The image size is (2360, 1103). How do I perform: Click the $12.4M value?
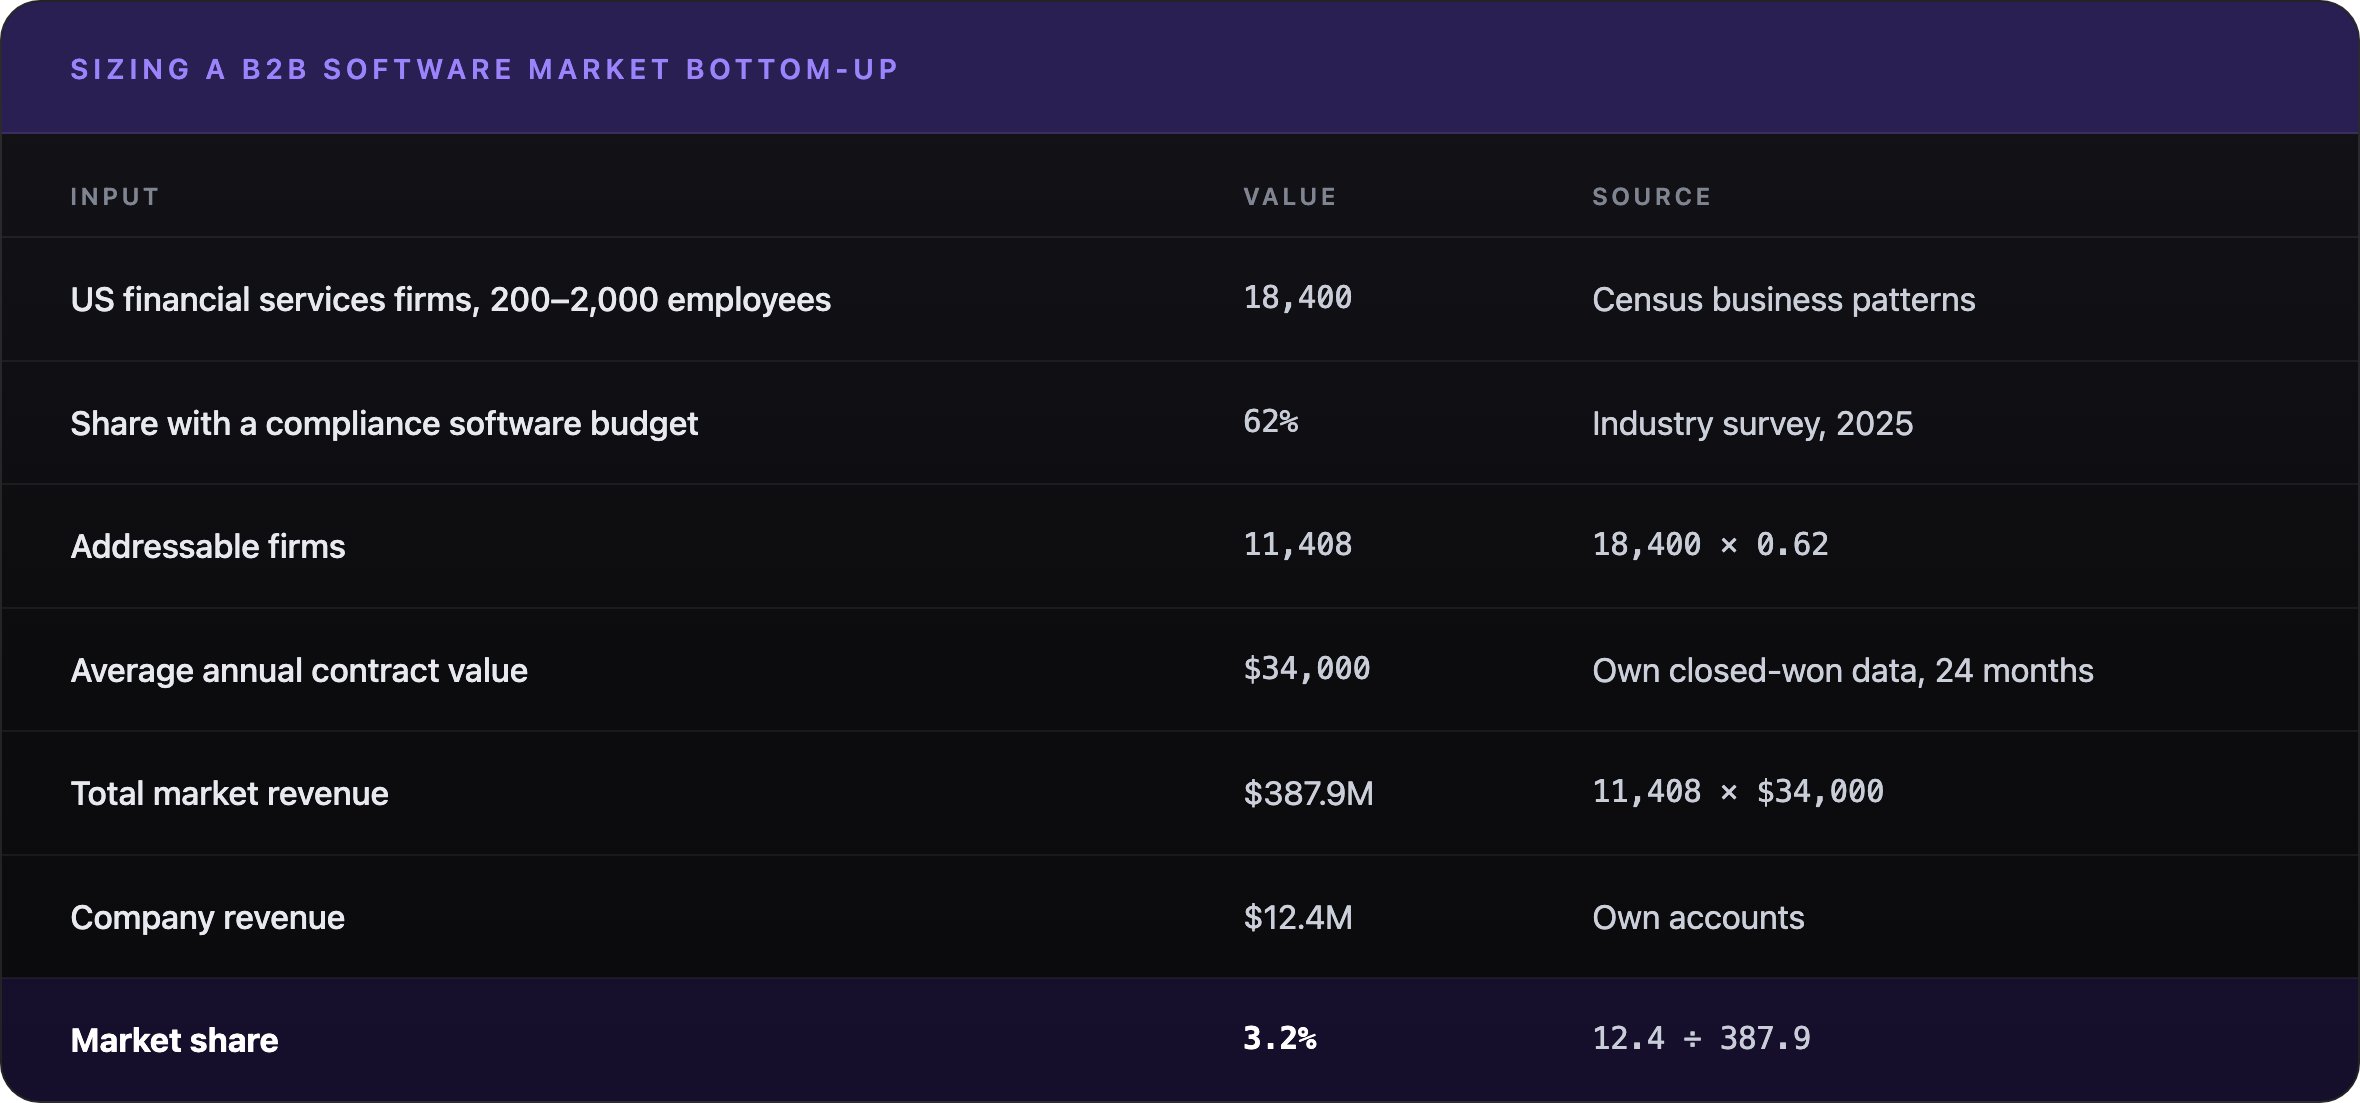(1297, 918)
